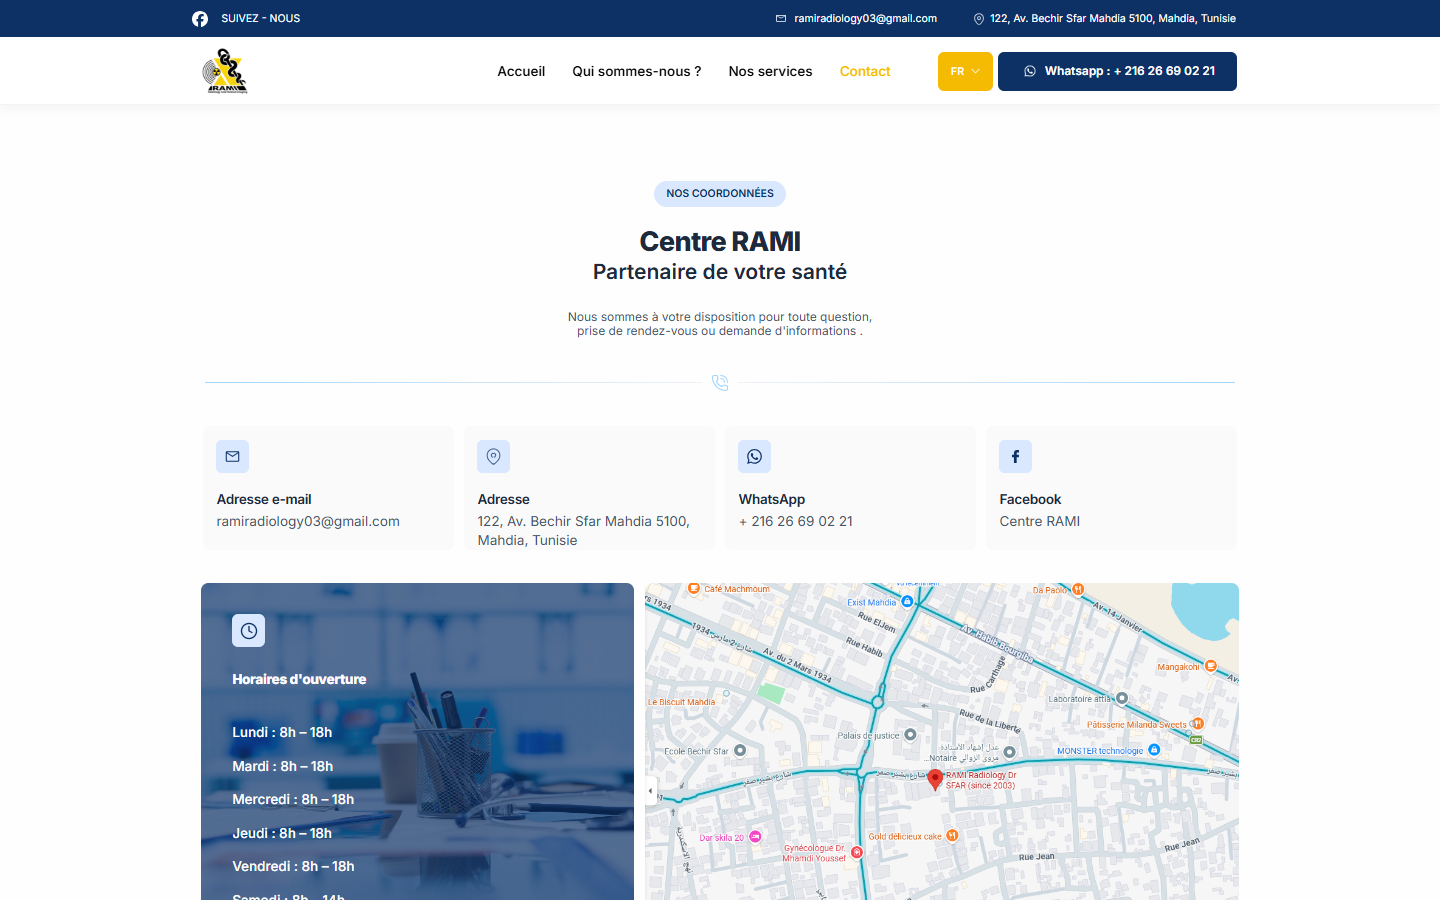Click the NOS COORDONNÉES badge
Screen dimensions: 1440x900
720,194
